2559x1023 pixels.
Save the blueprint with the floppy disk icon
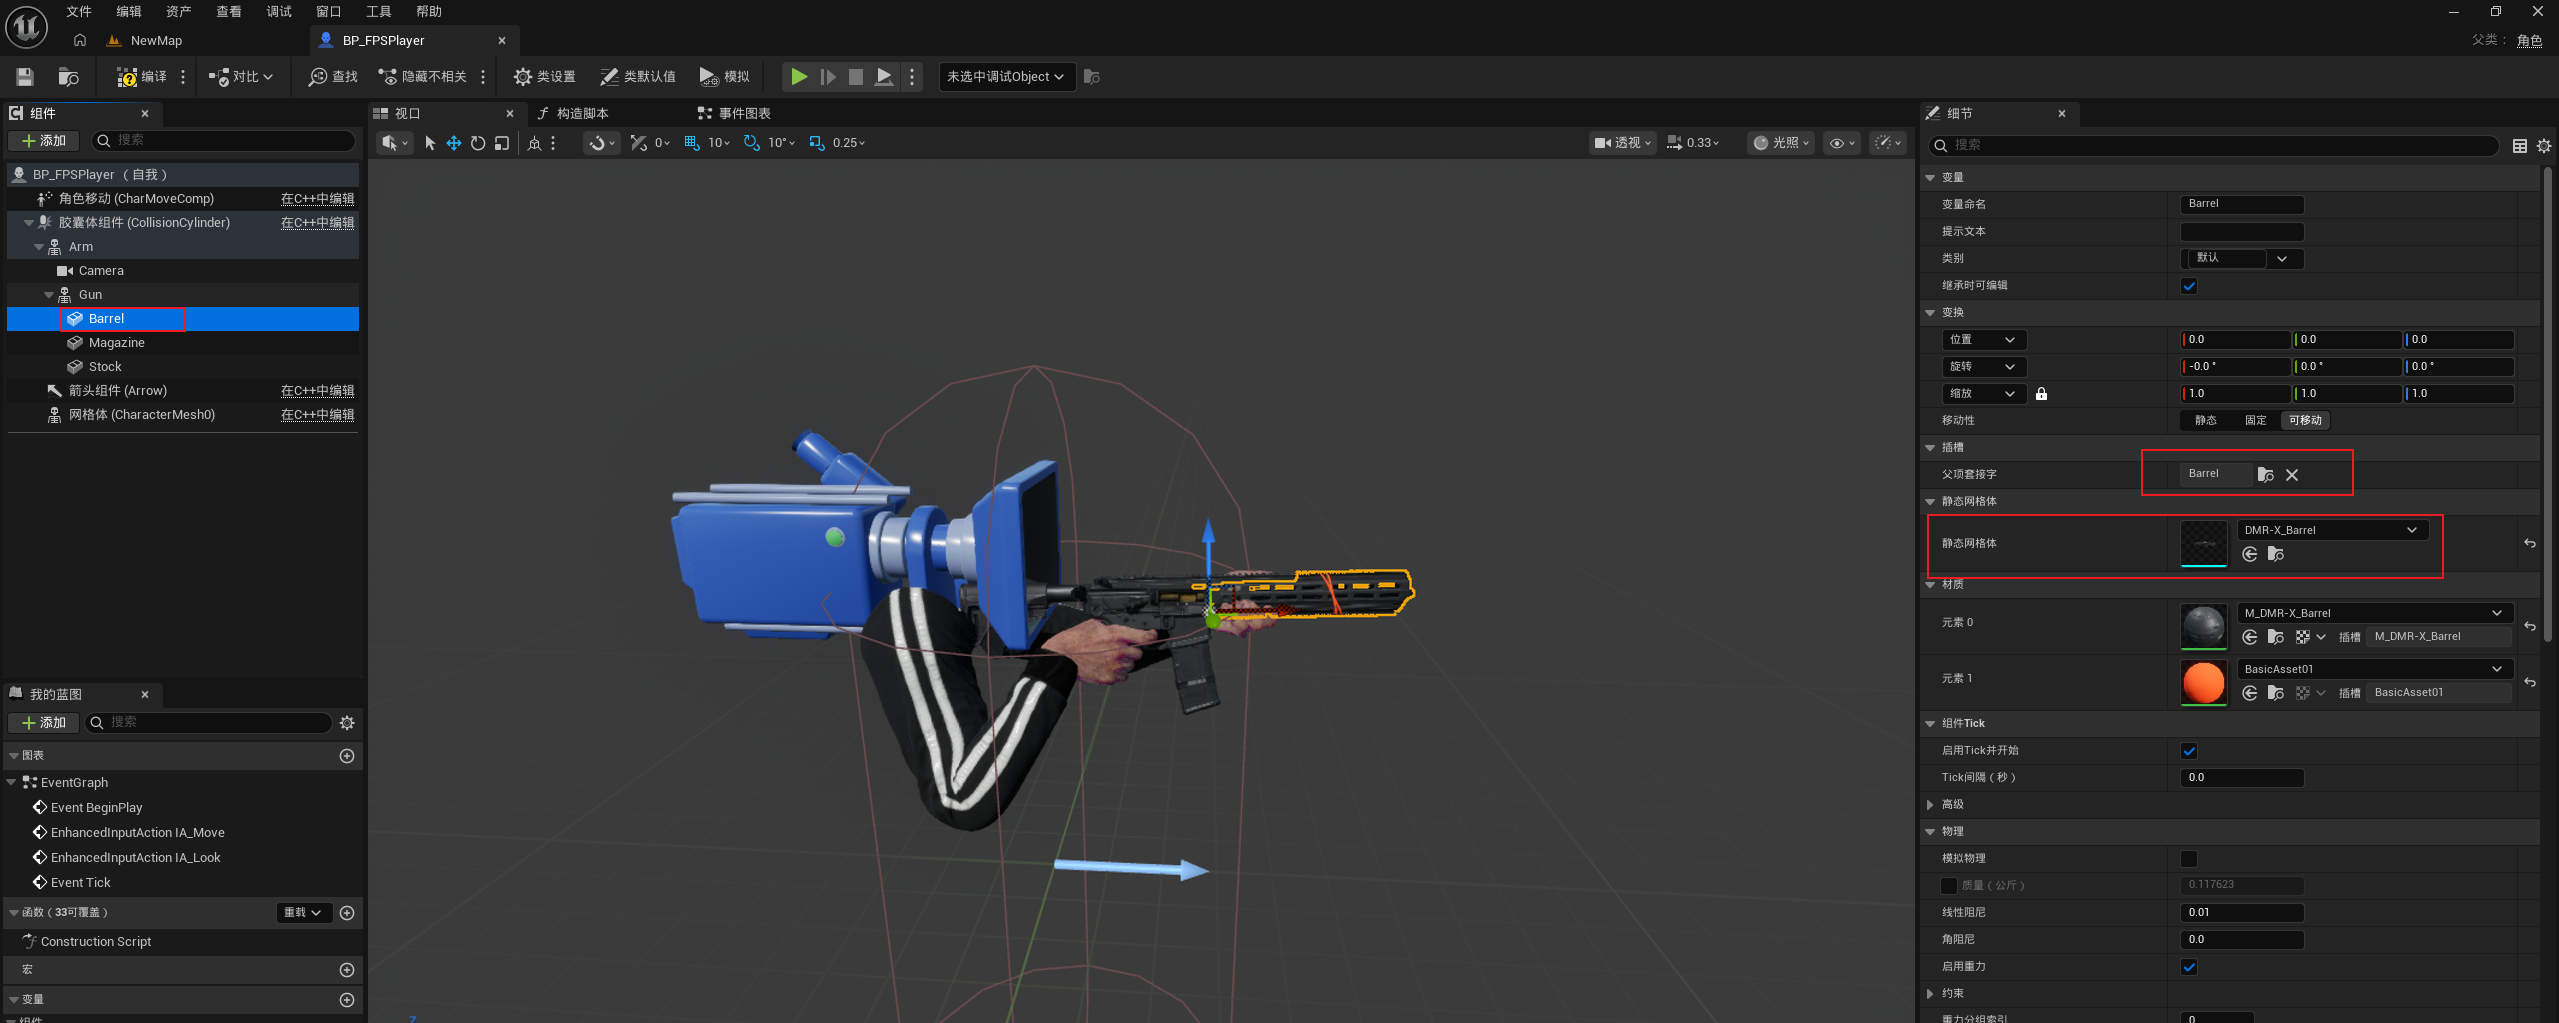pyautogui.click(x=25, y=77)
